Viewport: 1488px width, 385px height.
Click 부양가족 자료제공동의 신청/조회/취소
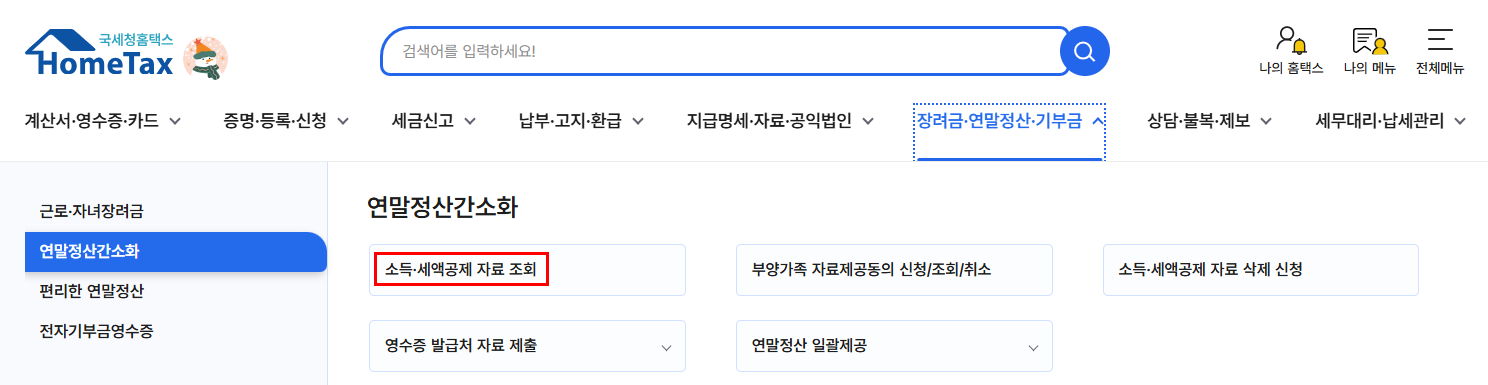872,270
